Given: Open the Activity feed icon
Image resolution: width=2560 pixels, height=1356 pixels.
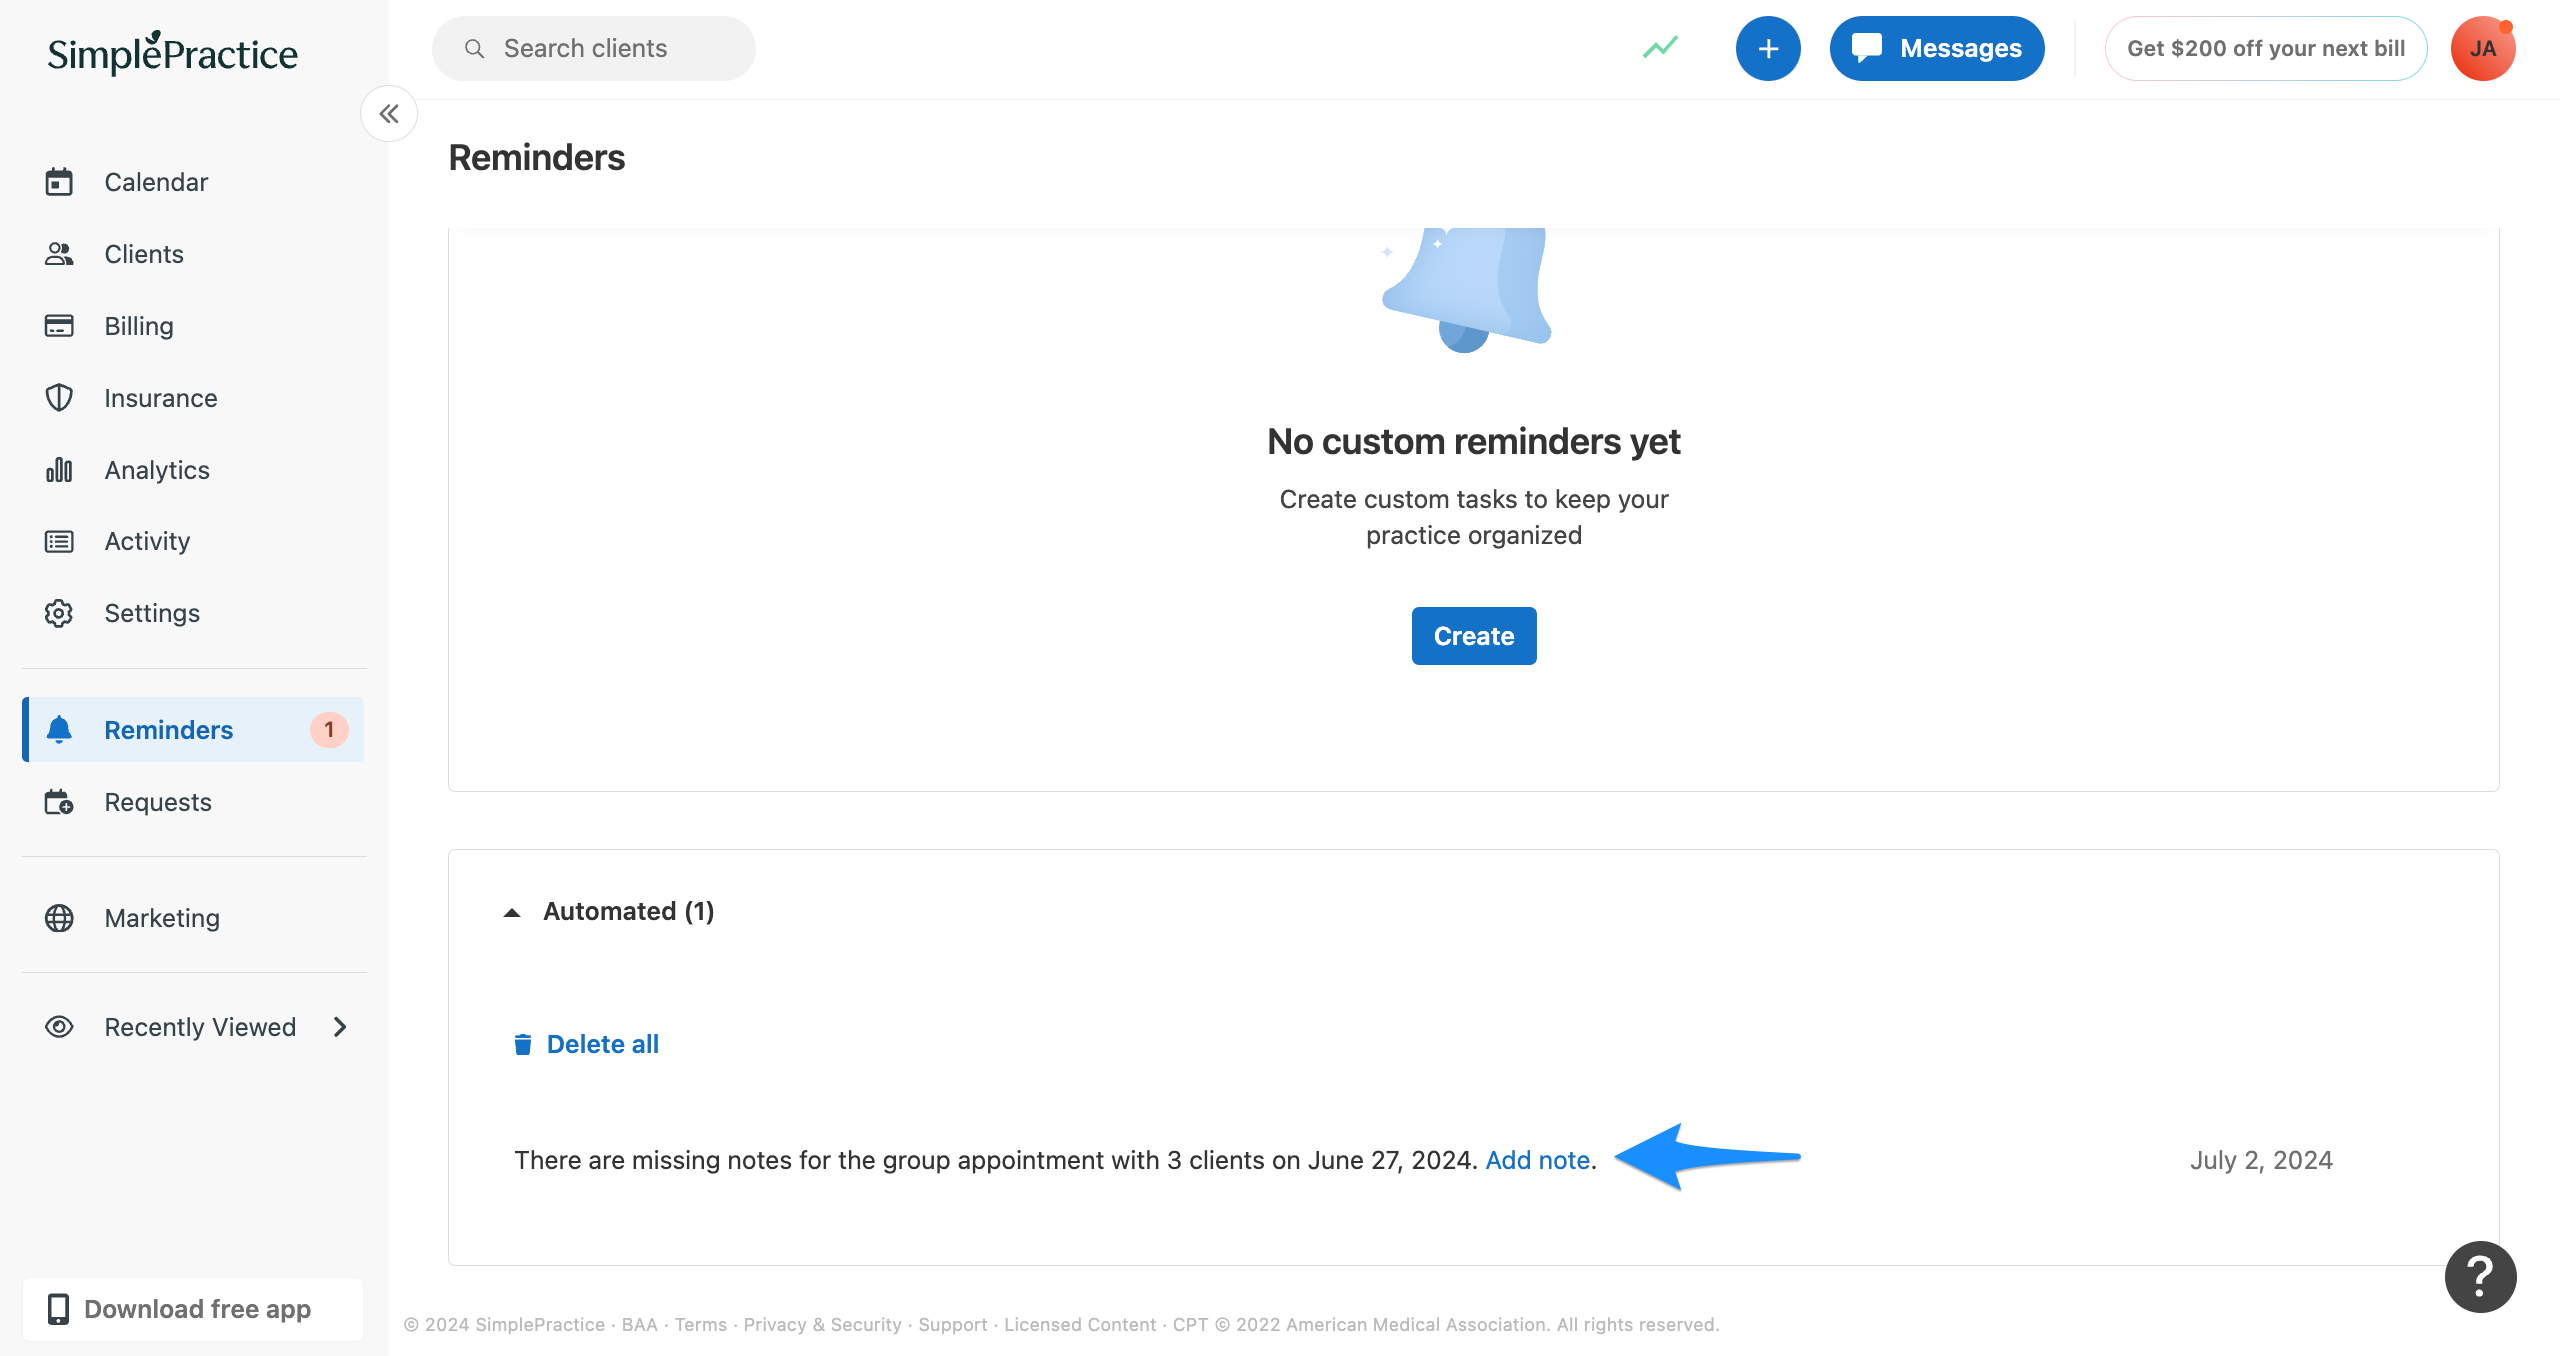Looking at the screenshot, I should pyautogui.click(x=59, y=541).
